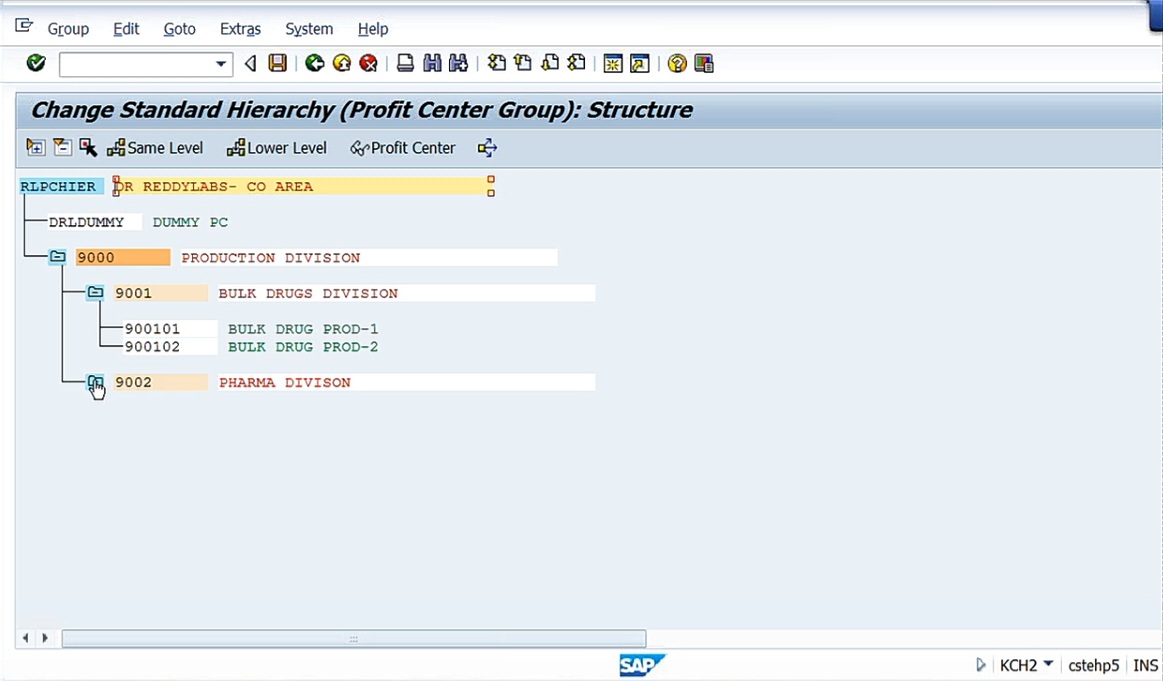Screen dimensions: 1163x681
Task: Jump to First Page icon
Action: click(496, 63)
